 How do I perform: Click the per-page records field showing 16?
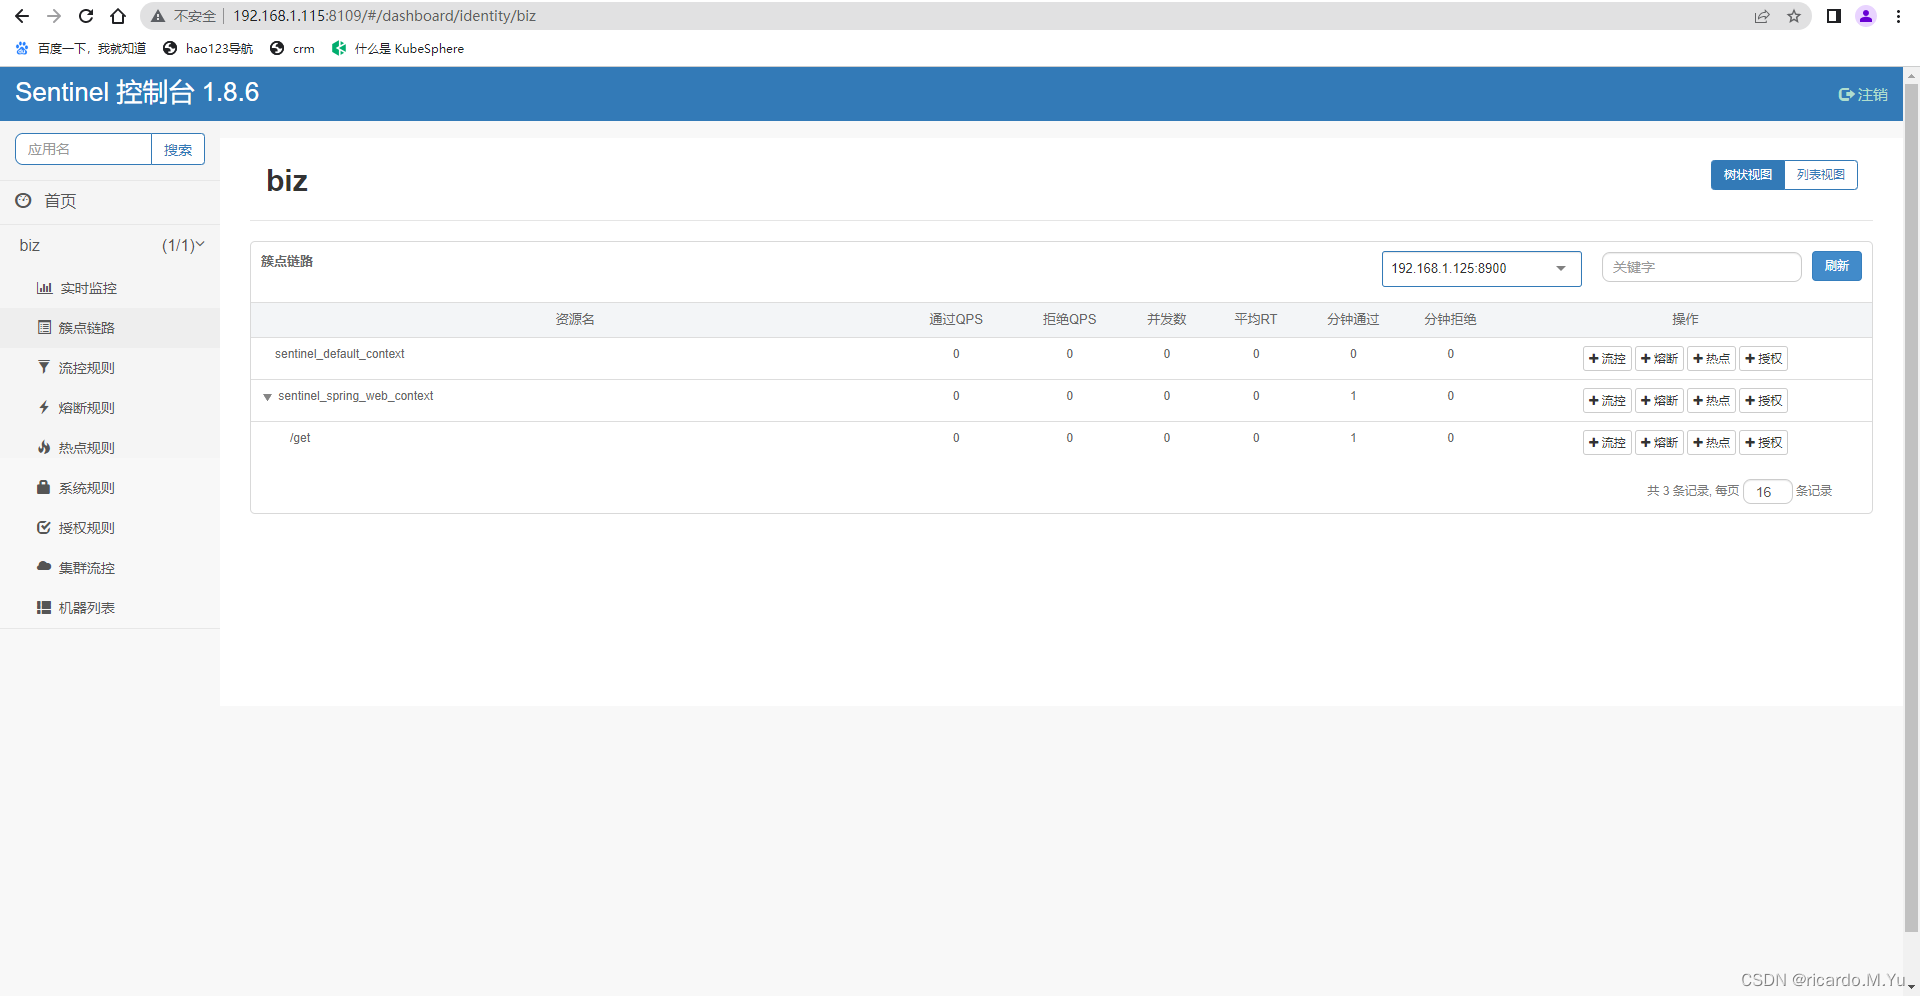coord(1767,492)
